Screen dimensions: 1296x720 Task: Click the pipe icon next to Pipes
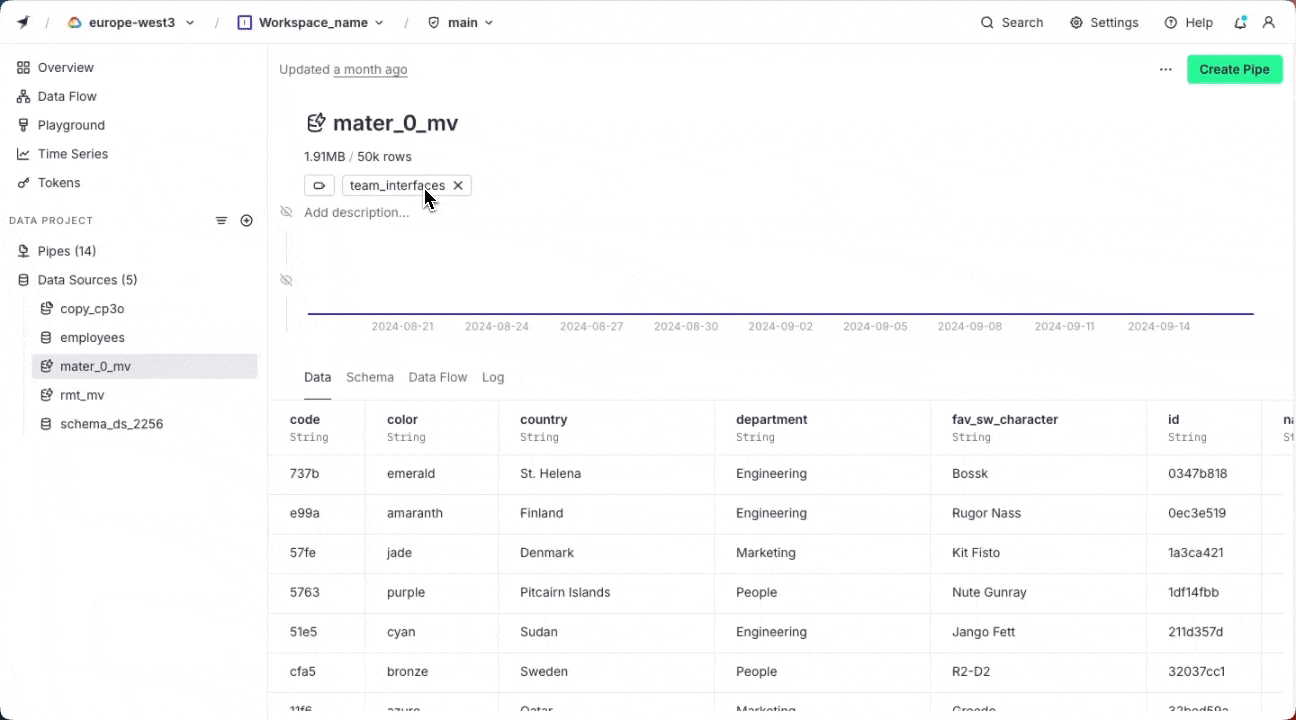coord(23,251)
